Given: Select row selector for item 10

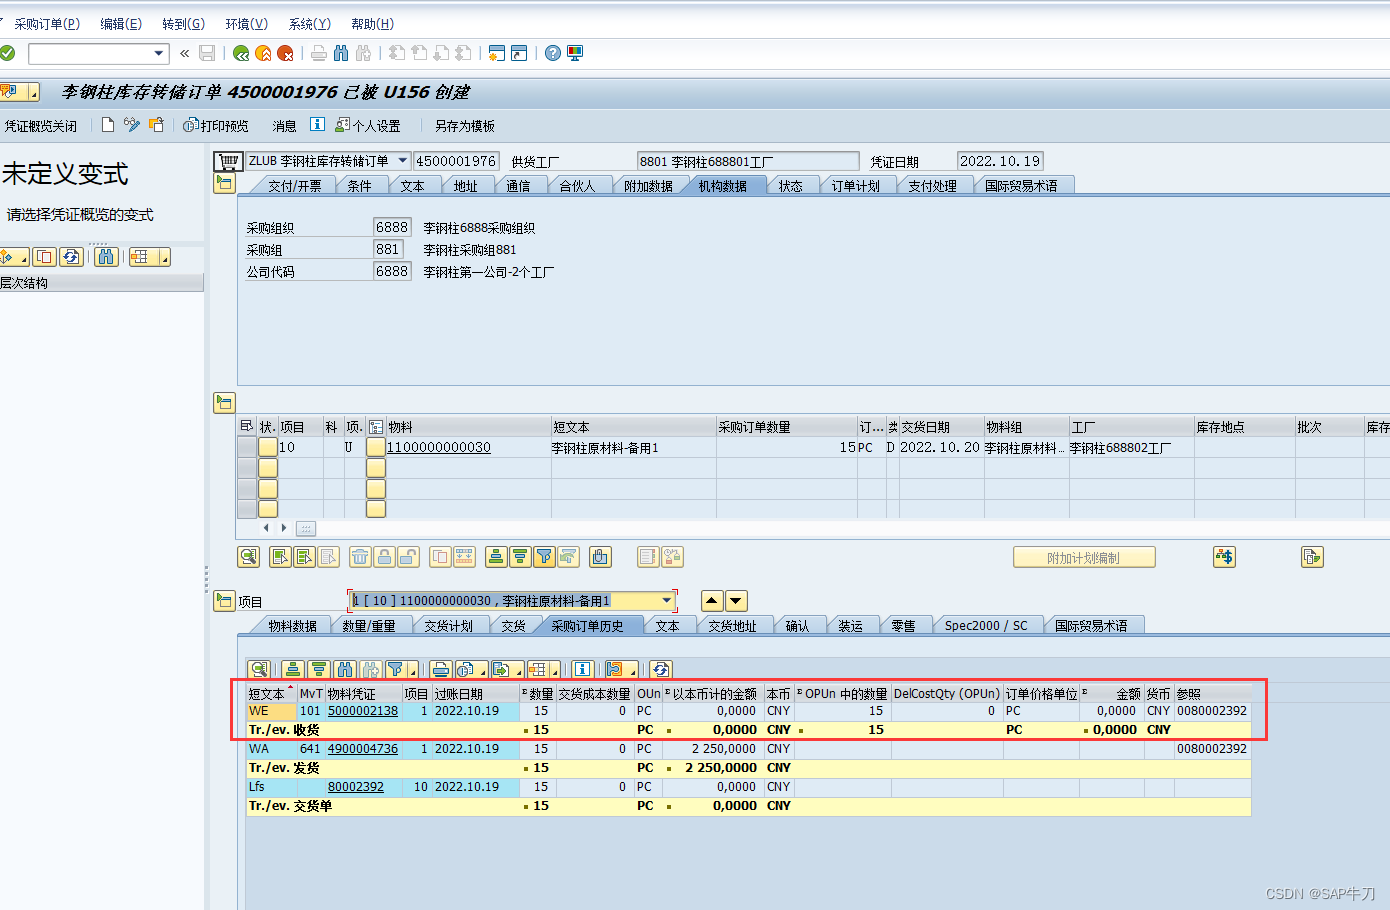Looking at the screenshot, I should (x=246, y=447).
